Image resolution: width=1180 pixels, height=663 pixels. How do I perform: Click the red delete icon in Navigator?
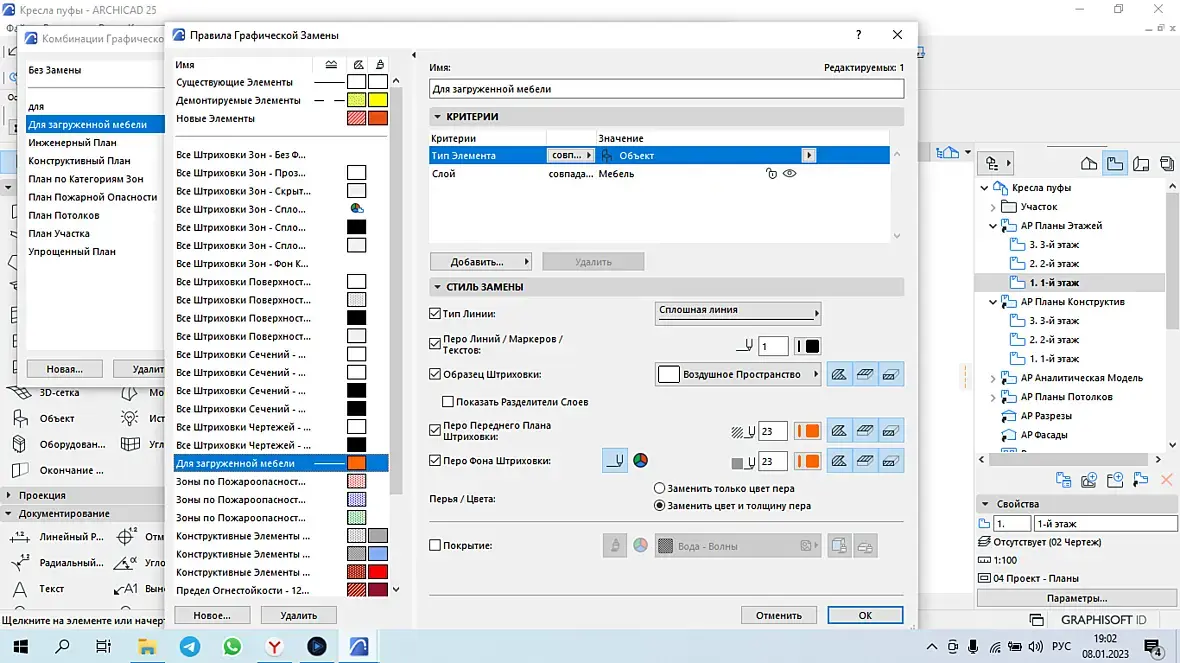tap(1166, 479)
